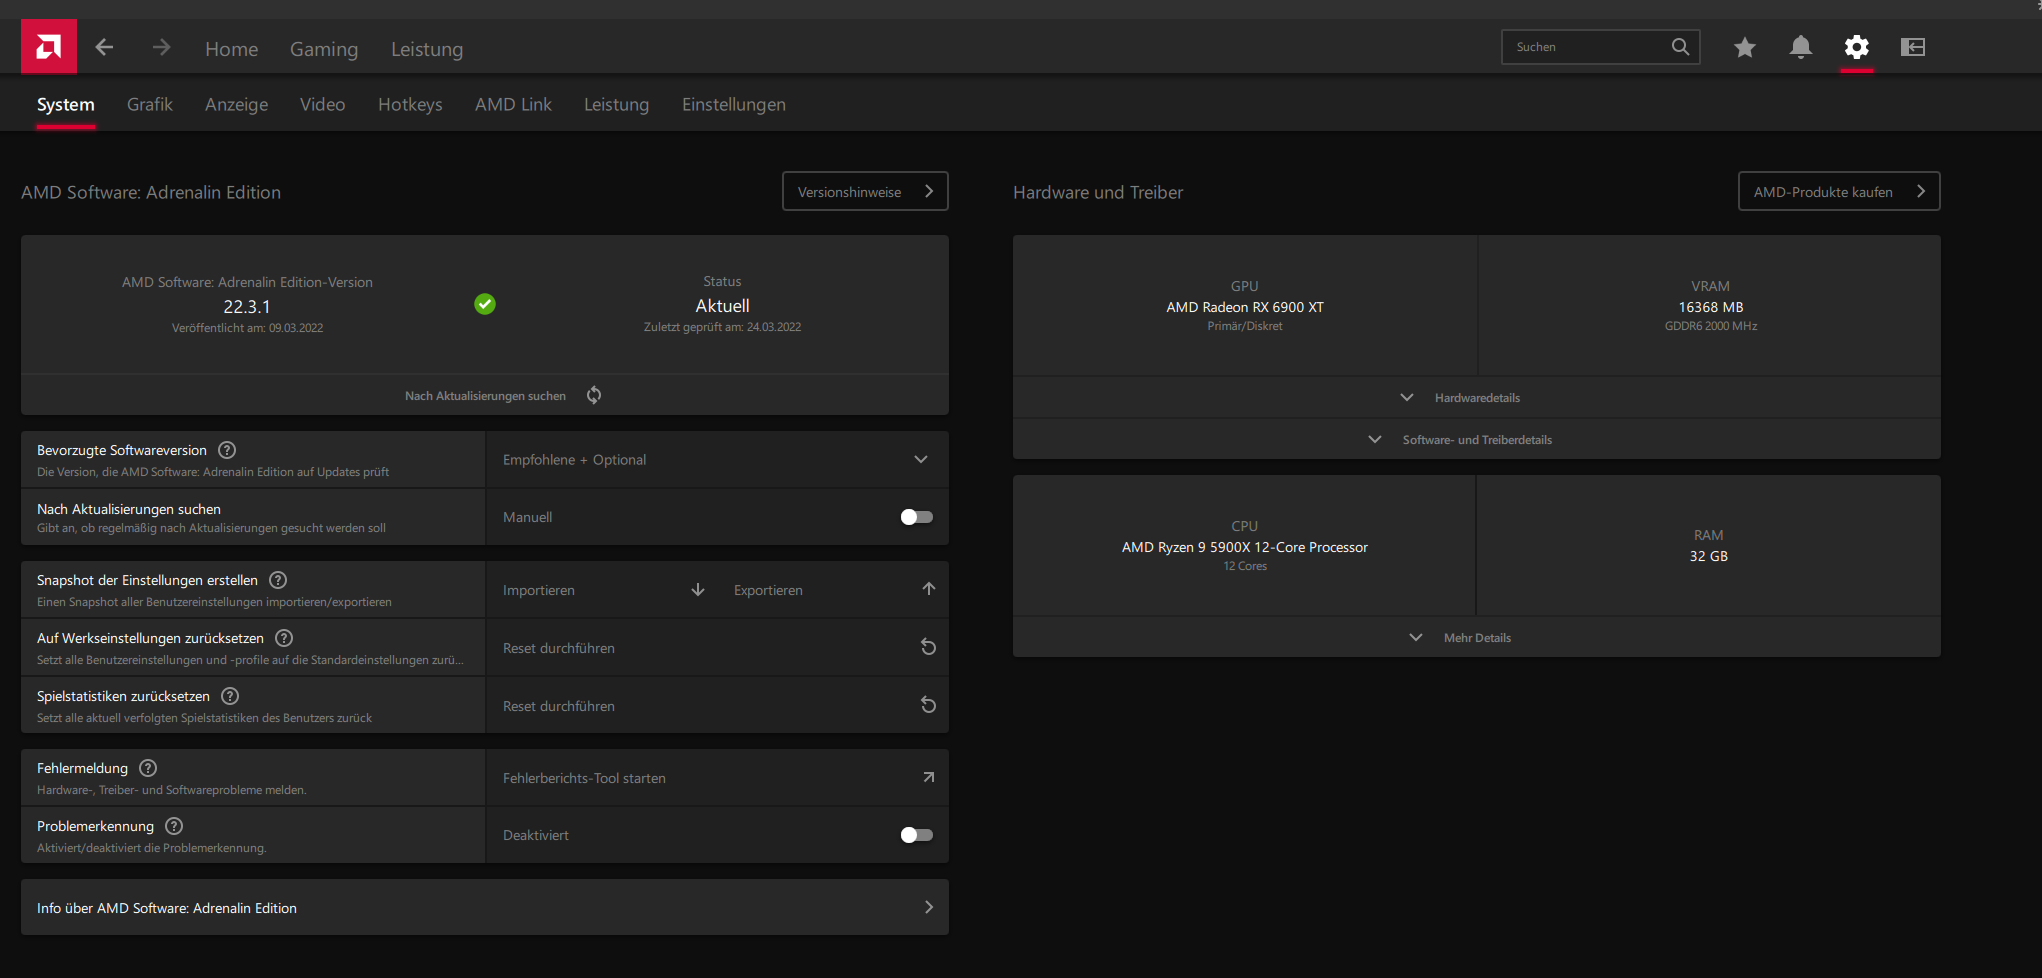The height and width of the screenshot is (978, 2042).
Task: Click the Importieren down-arrow icon
Action: click(x=698, y=590)
